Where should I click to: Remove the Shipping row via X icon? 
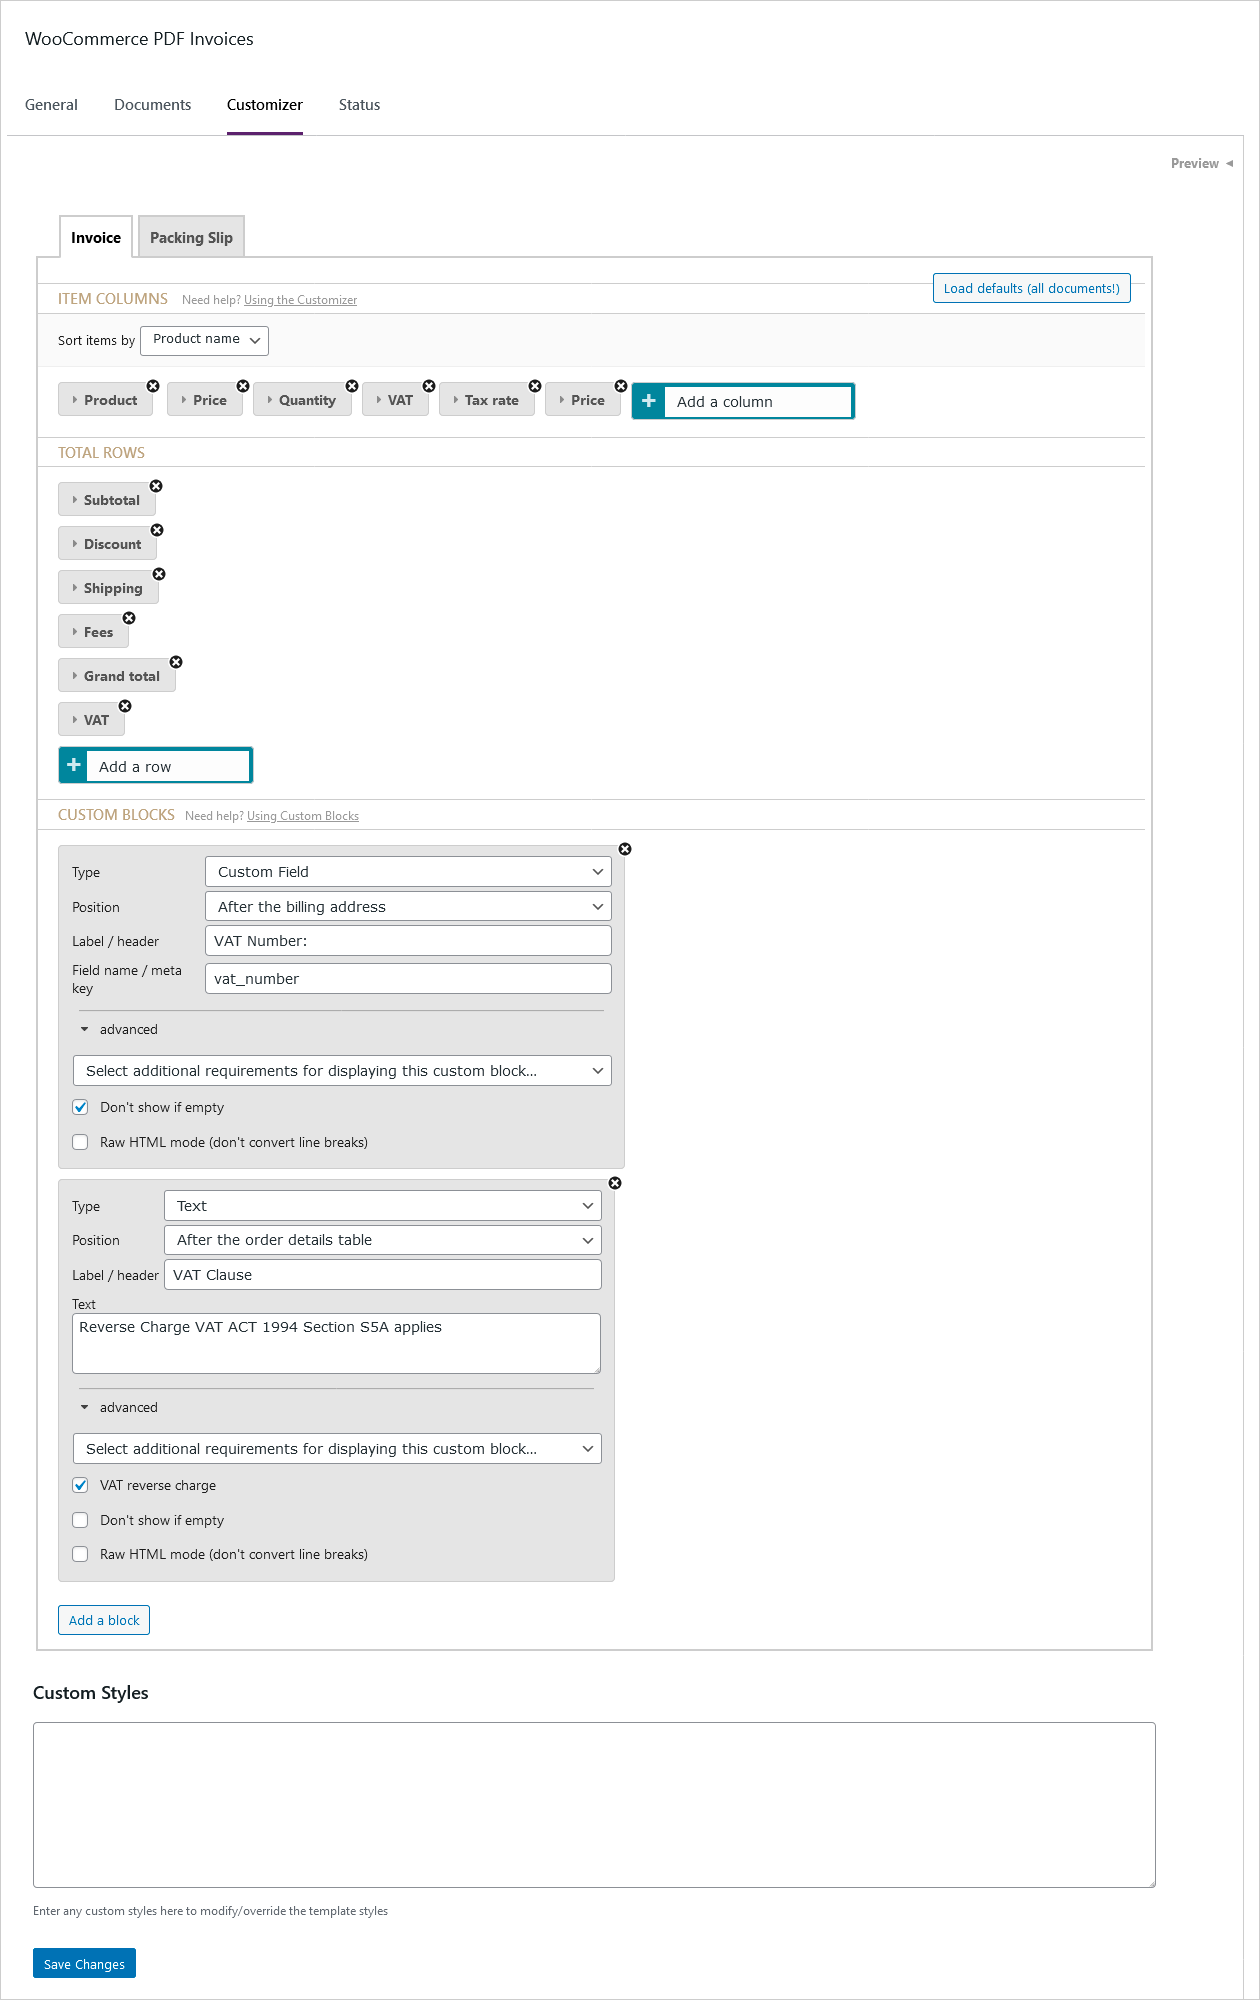(159, 574)
